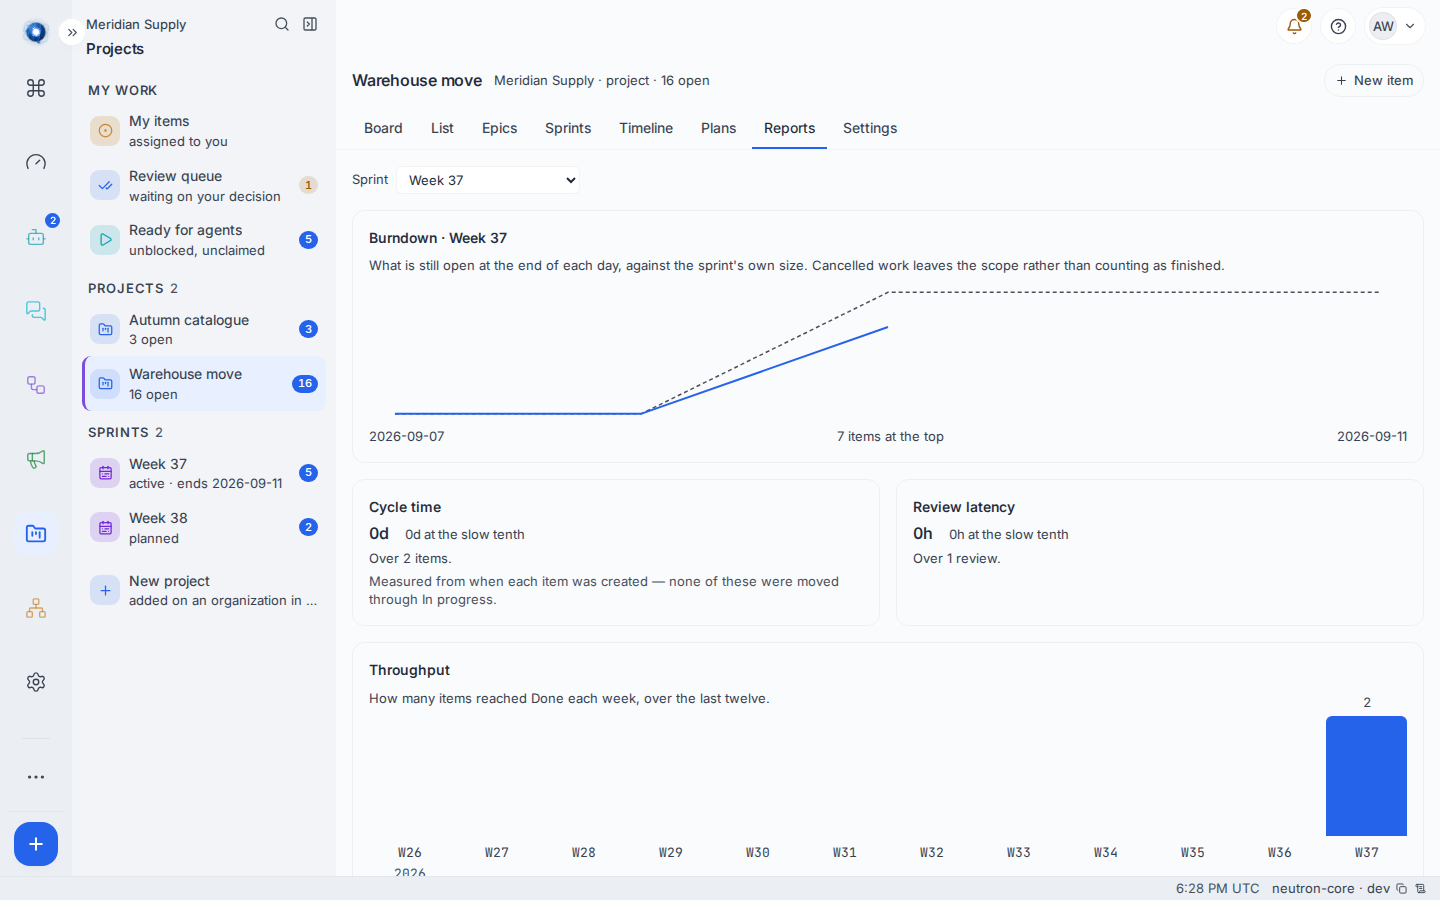The image size is (1440, 900).
Task: Switch to the List tab
Action: tap(442, 128)
